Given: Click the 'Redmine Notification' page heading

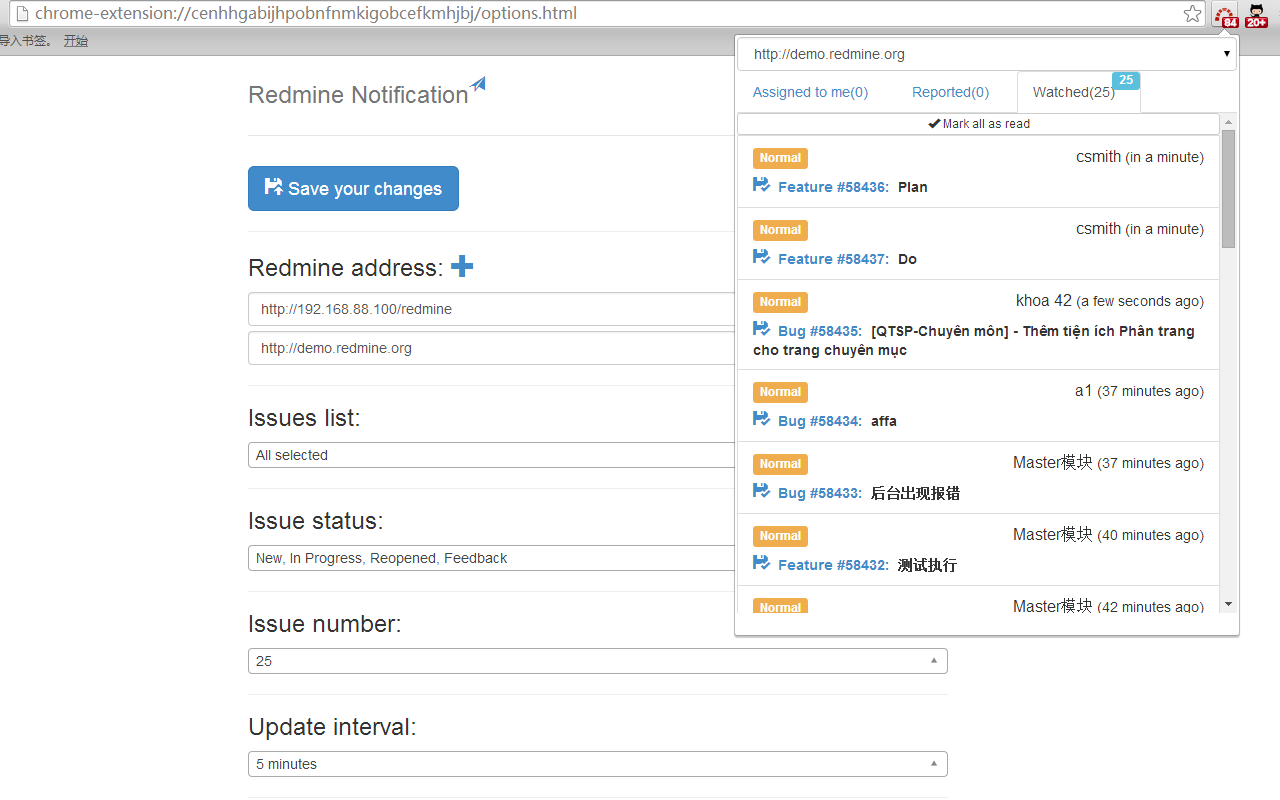Looking at the screenshot, I should click(358, 95).
